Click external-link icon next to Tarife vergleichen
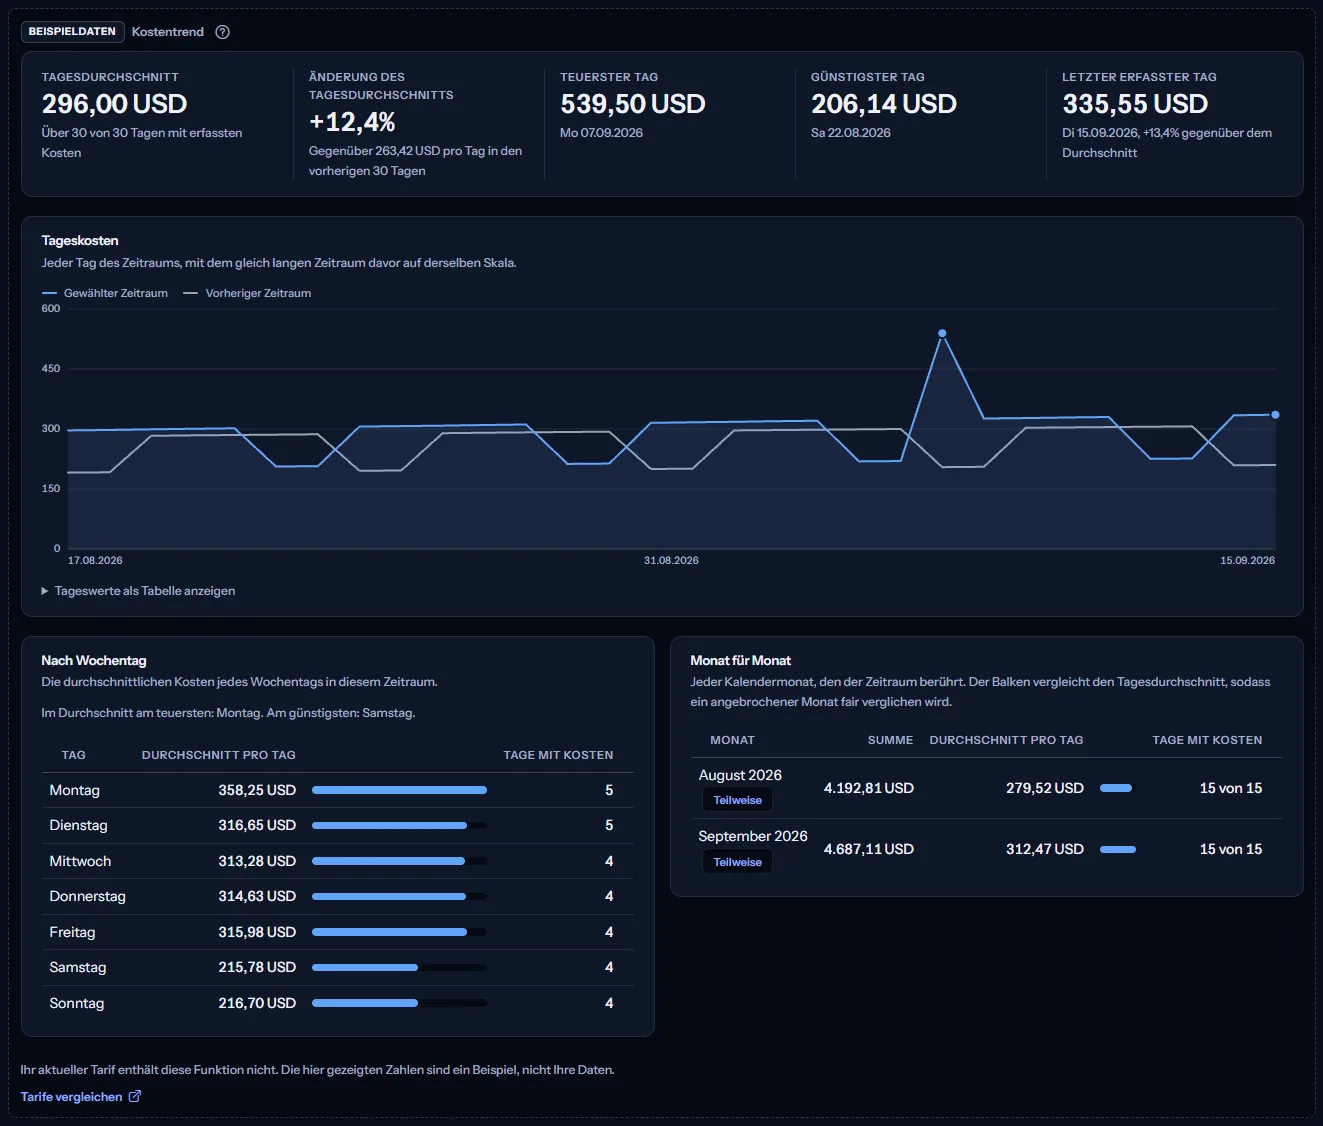1323x1126 pixels. click(135, 1096)
